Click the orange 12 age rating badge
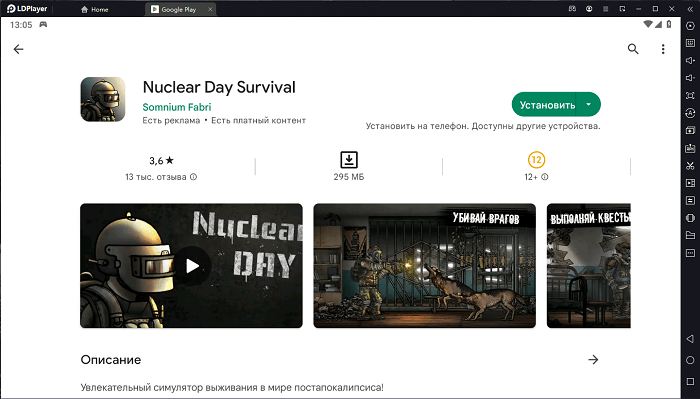The height and width of the screenshot is (399, 700). click(x=536, y=159)
